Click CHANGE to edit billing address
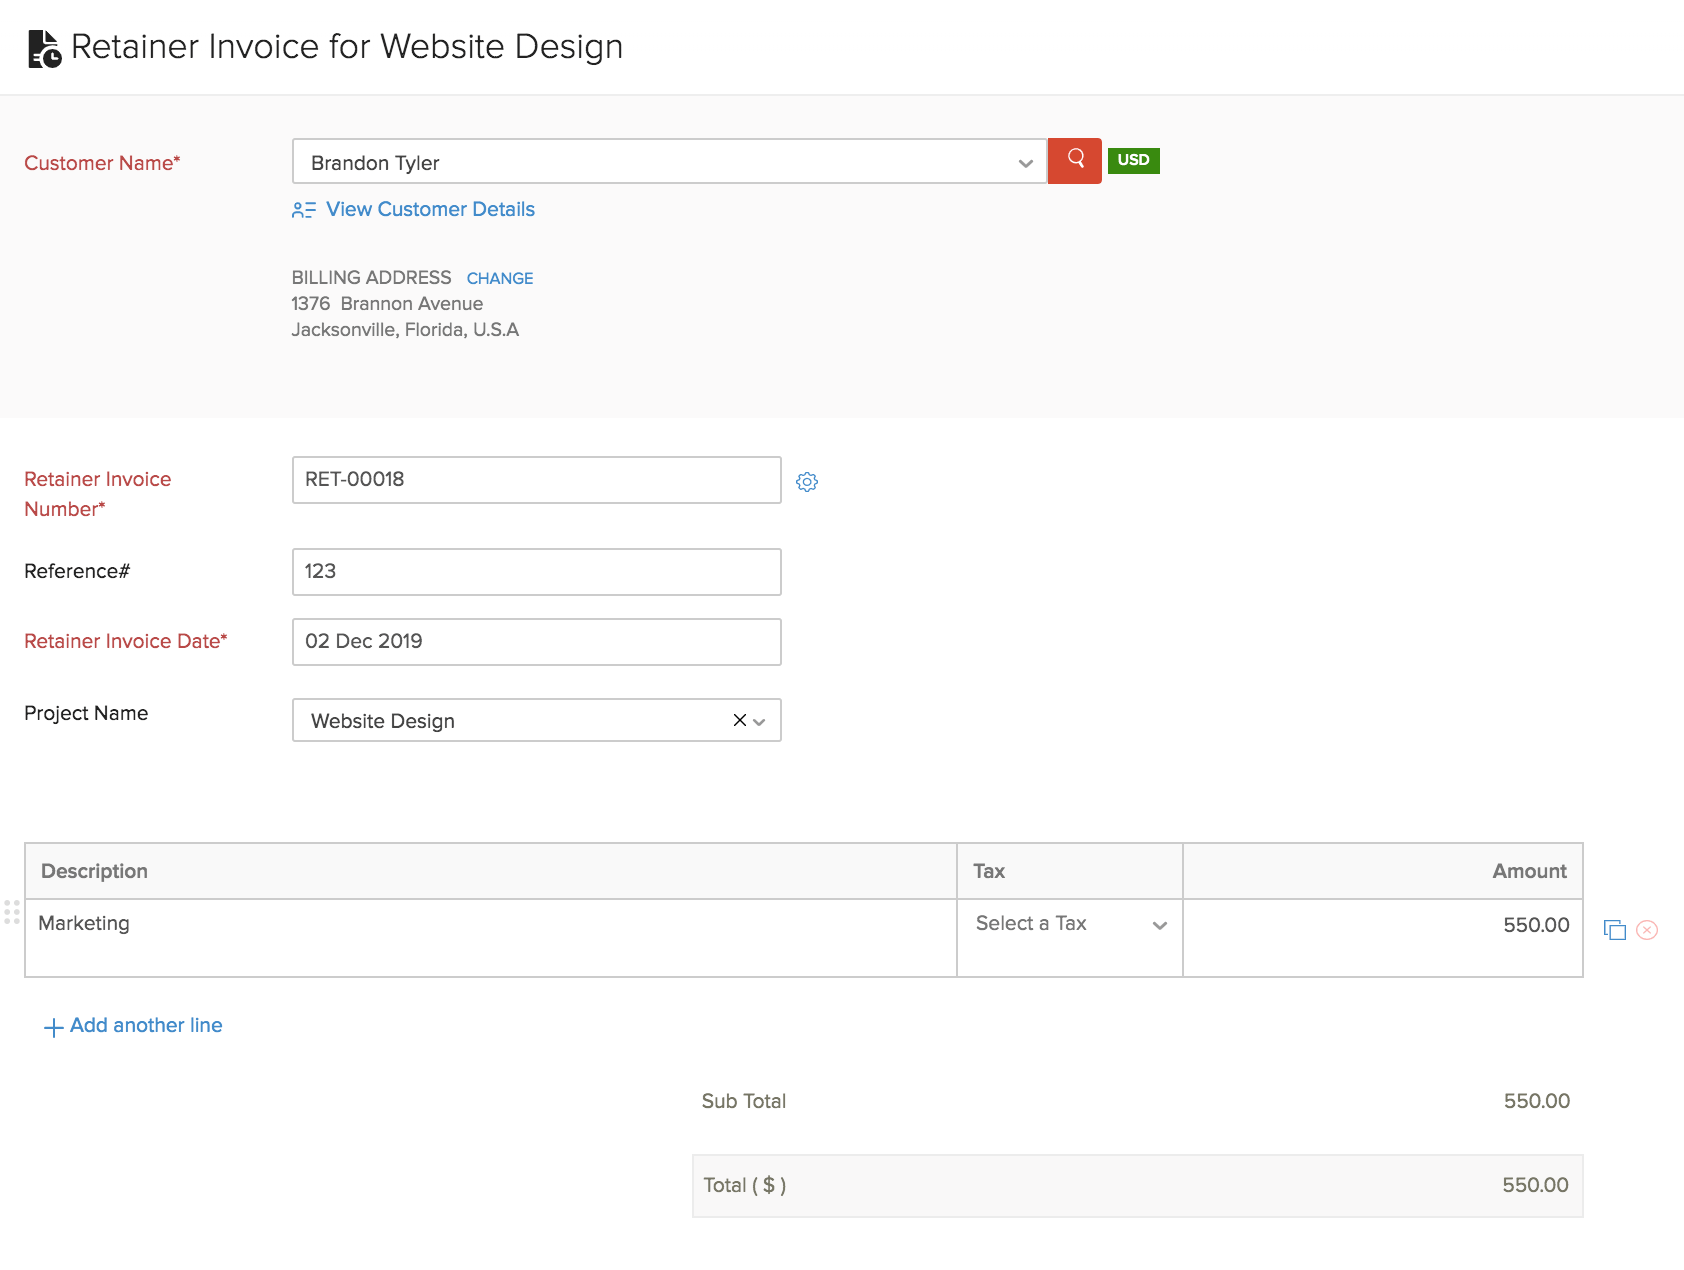This screenshot has height=1270, width=1684. (499, 278)
